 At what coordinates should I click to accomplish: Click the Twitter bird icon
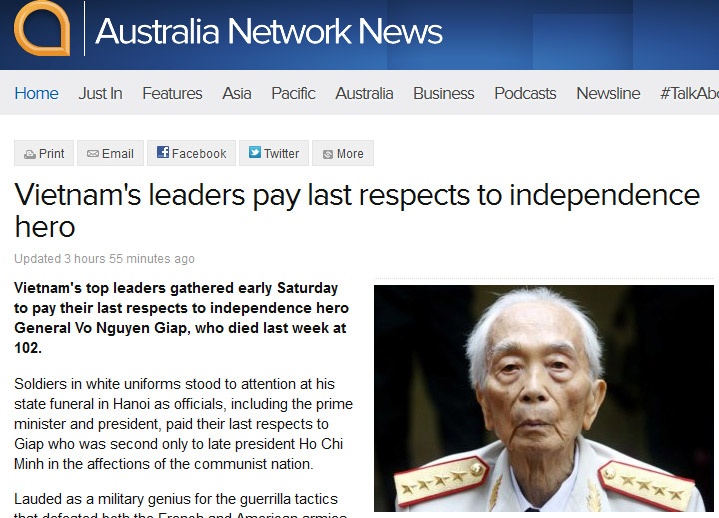[255, 152]
